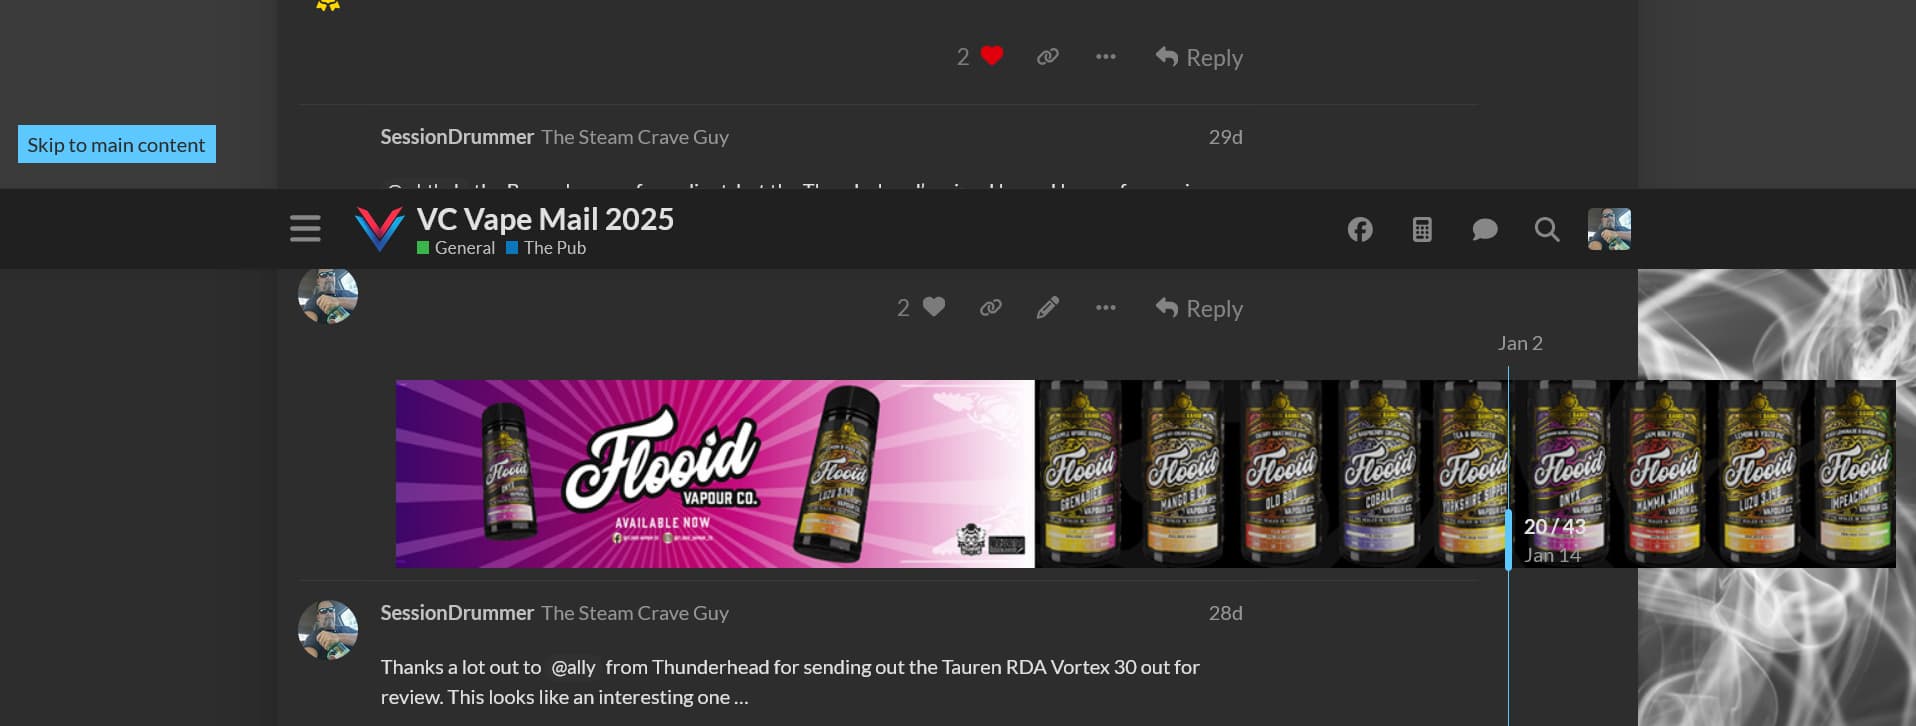The height and width of the screenshot is (726, 1916).
Task: Click Skip to main content
Action: point(116,144)
